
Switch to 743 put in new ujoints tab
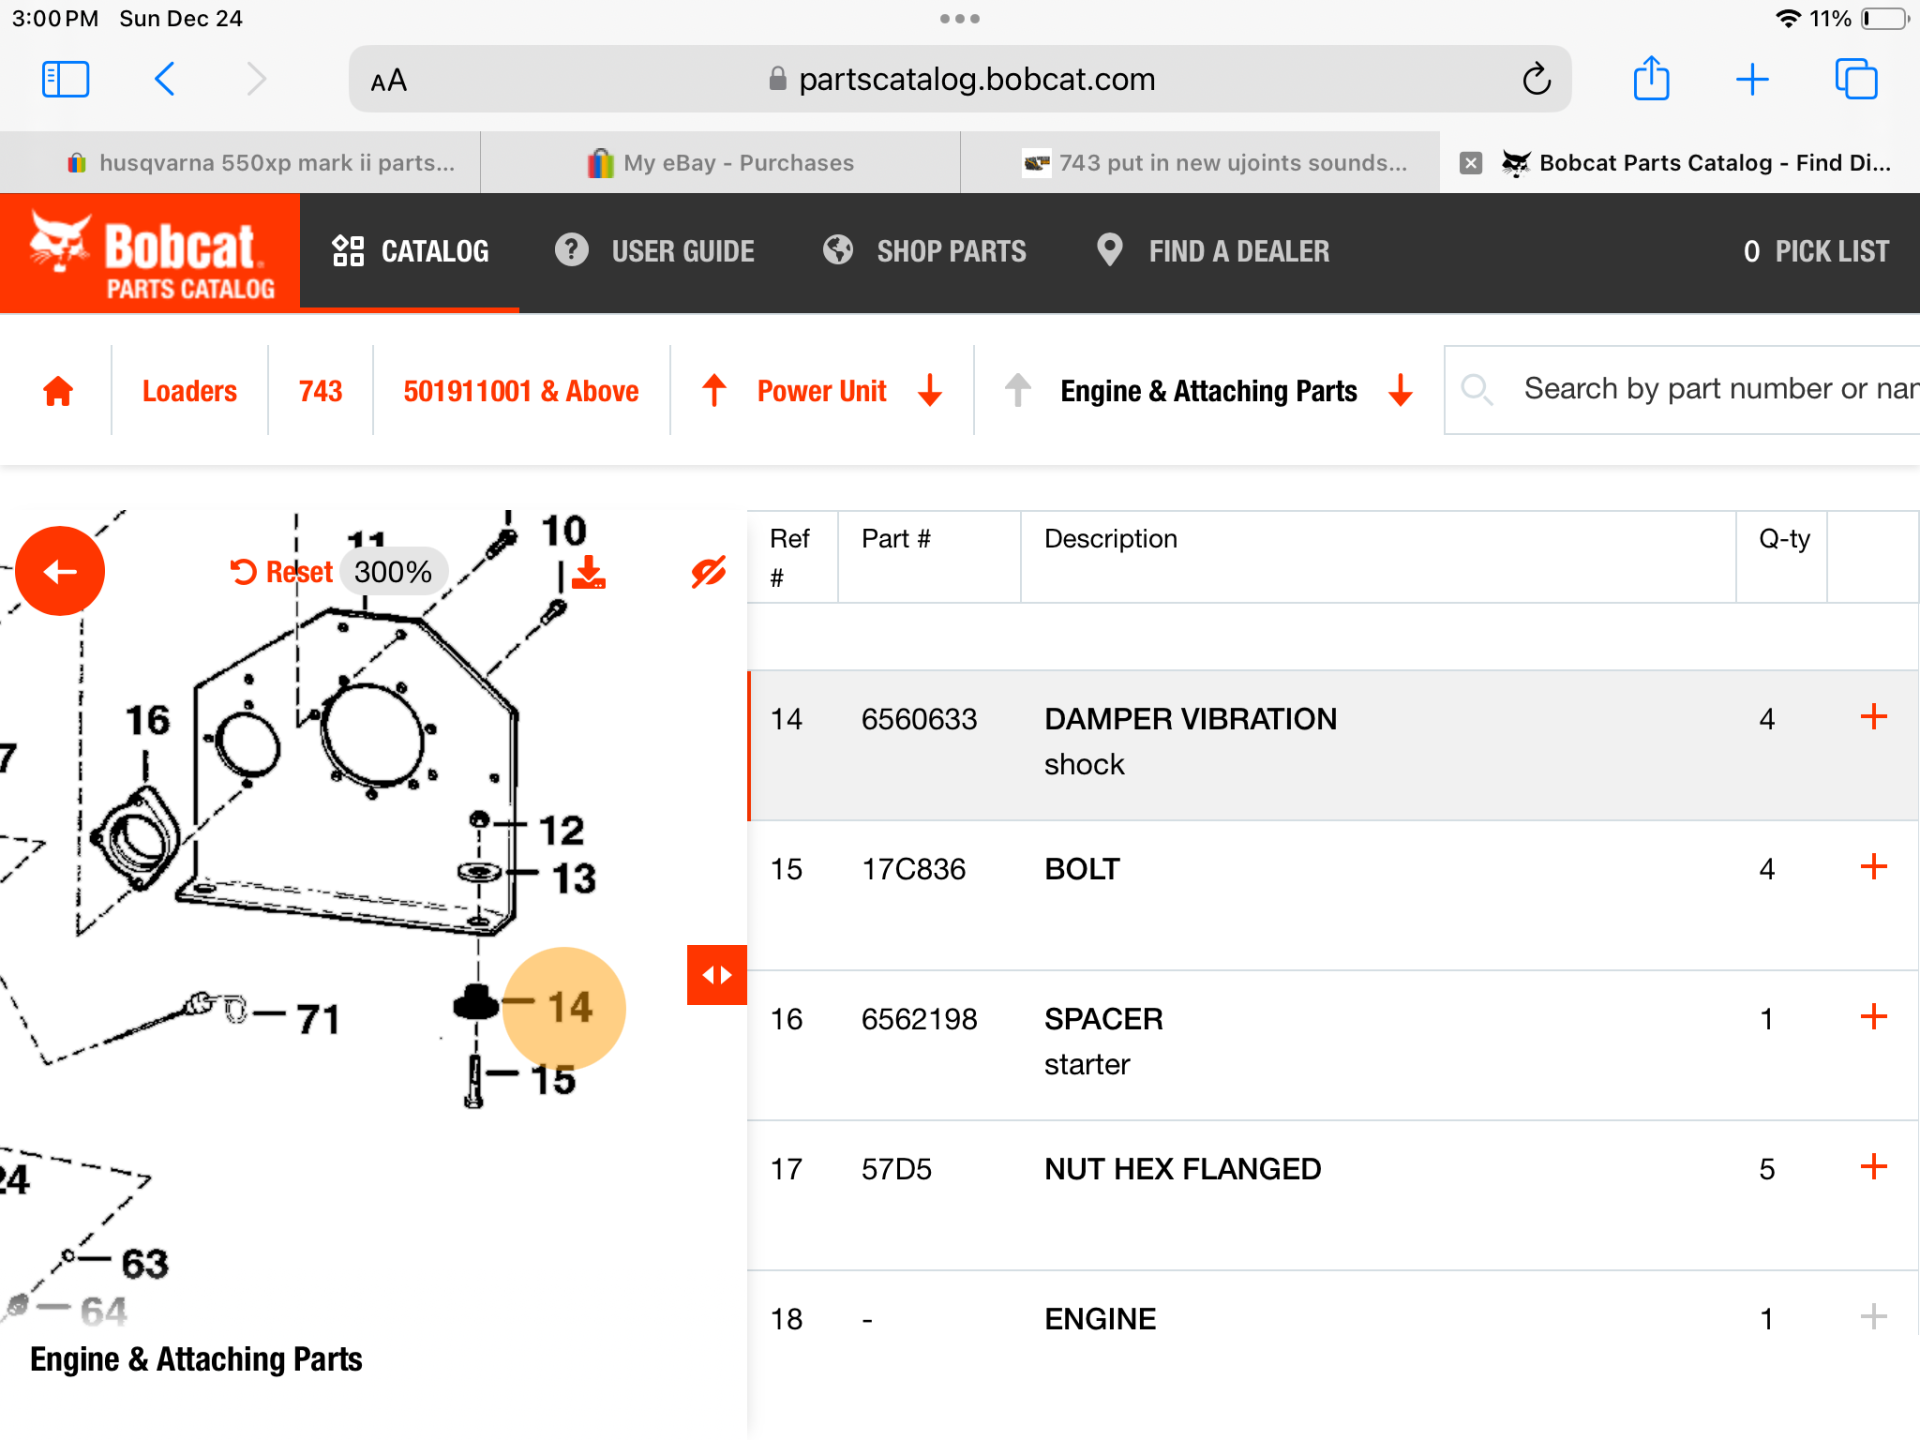(1200, 162)
